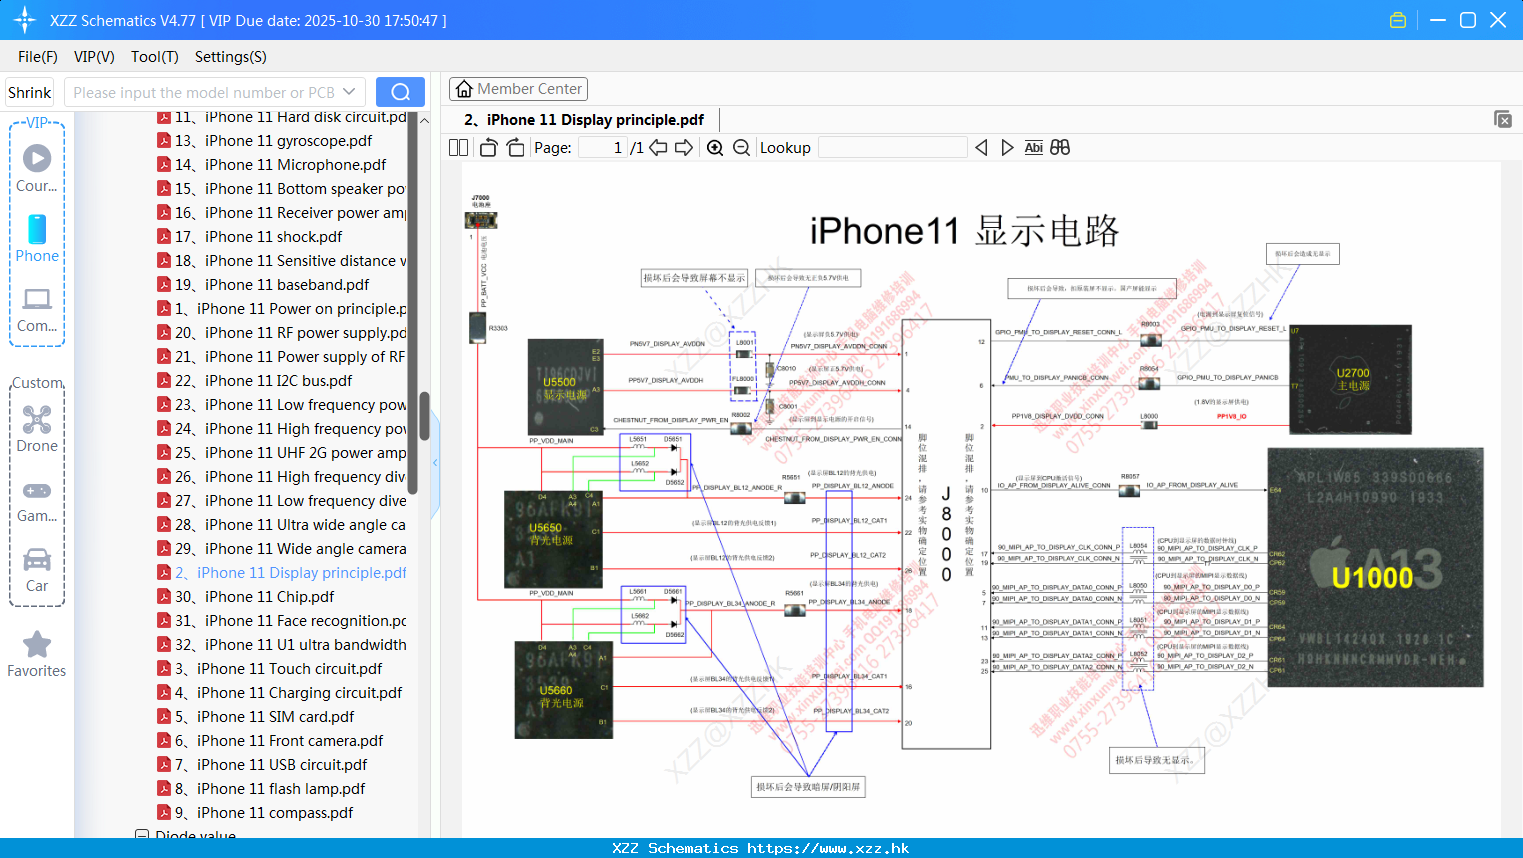Open the Favorites star section
This screenshot has width=1523, height=858.
[x=37, y=654]
